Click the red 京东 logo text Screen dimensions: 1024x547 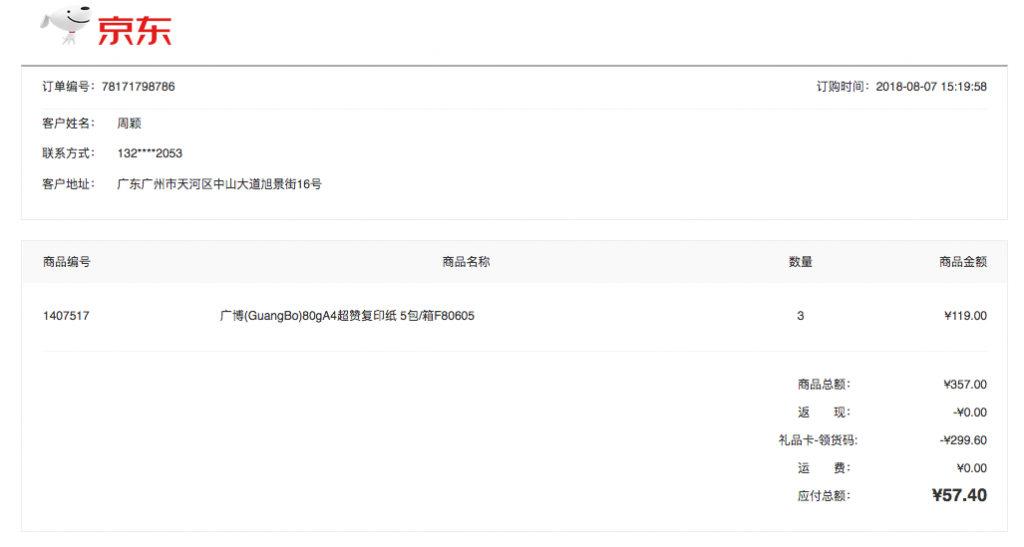[134, 30]
